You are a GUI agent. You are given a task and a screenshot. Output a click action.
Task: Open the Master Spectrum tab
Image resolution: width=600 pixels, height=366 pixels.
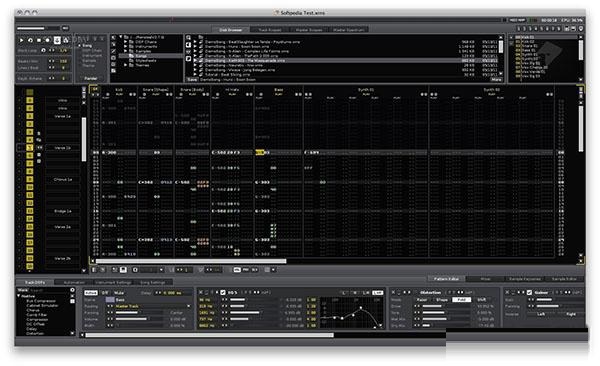click(349, 29)
